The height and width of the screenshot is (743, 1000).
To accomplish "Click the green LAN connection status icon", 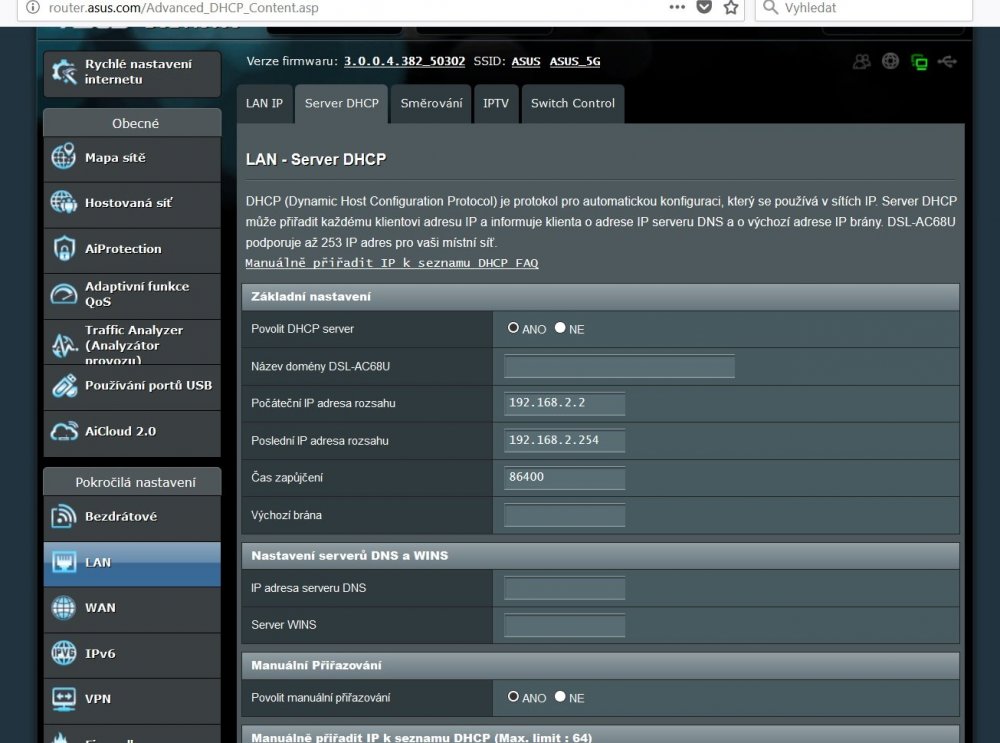I will pos(919,62).
